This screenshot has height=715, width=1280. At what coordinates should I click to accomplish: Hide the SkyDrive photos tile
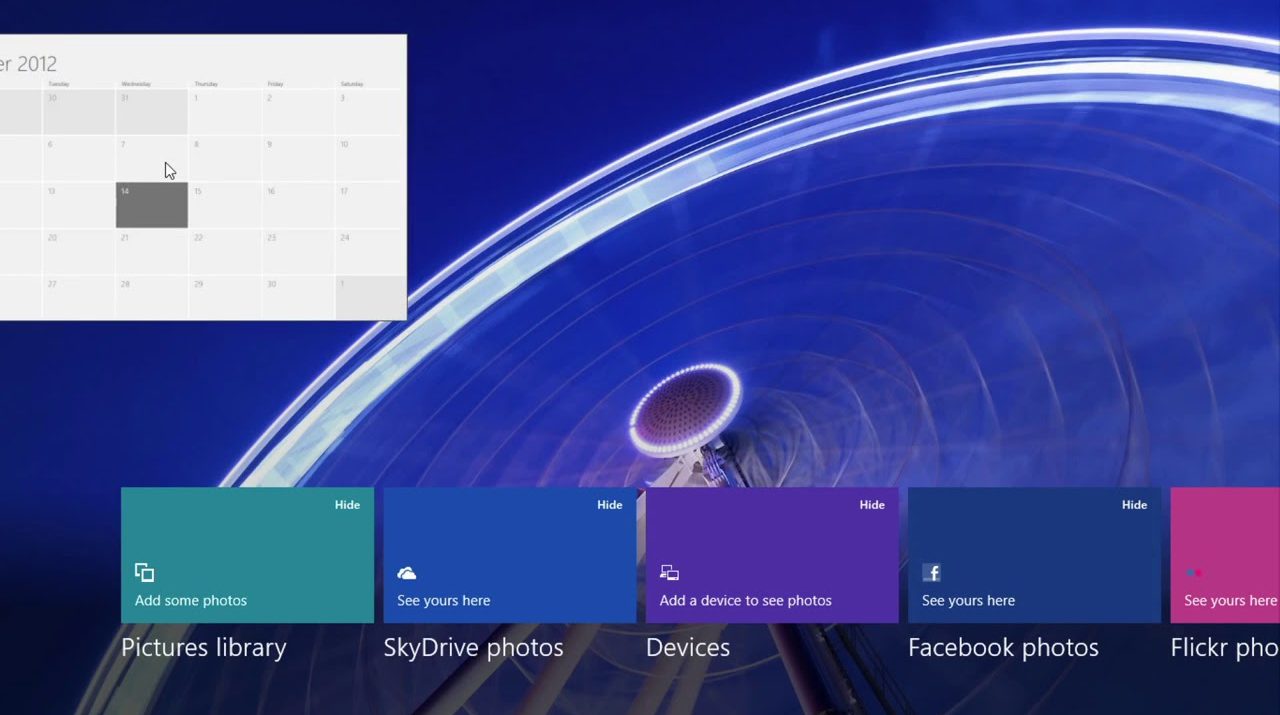click(x=610, y=505)
